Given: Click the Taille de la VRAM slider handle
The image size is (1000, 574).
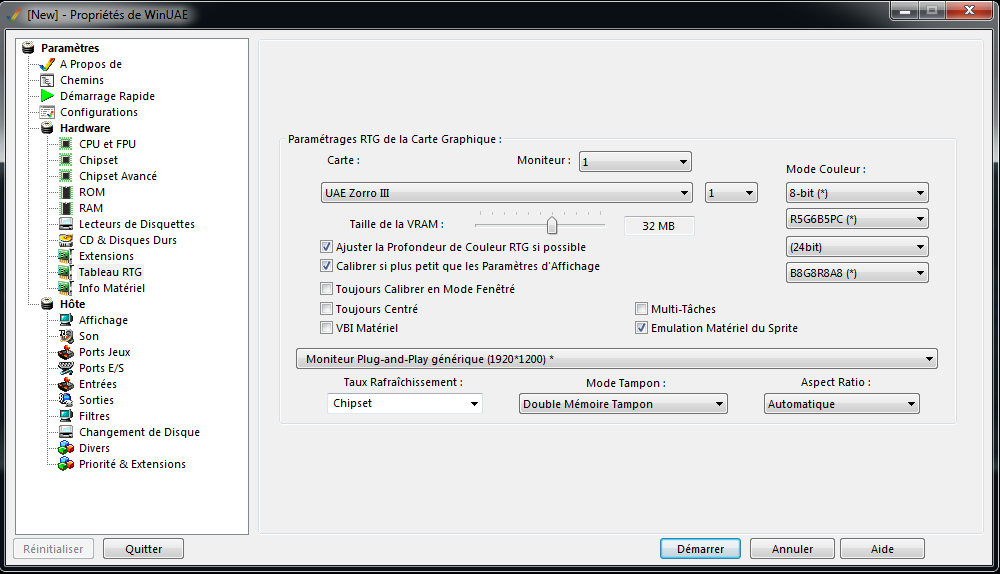Looking at the screenshot, I should (552, 225).
